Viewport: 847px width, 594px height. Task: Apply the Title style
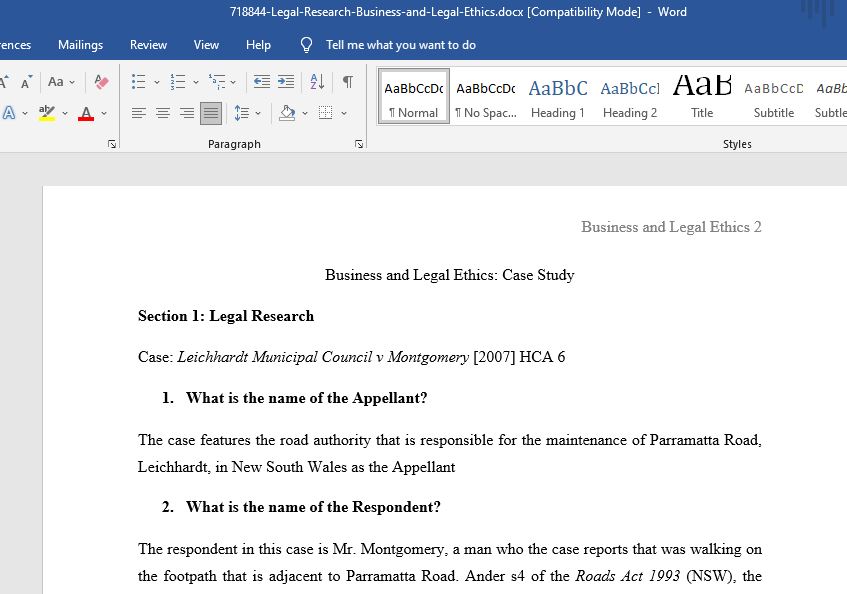(702, 97)
